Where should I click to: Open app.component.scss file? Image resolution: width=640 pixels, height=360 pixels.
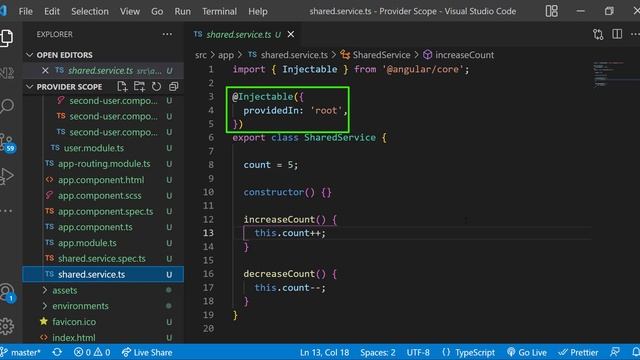[x=99, y=196]
